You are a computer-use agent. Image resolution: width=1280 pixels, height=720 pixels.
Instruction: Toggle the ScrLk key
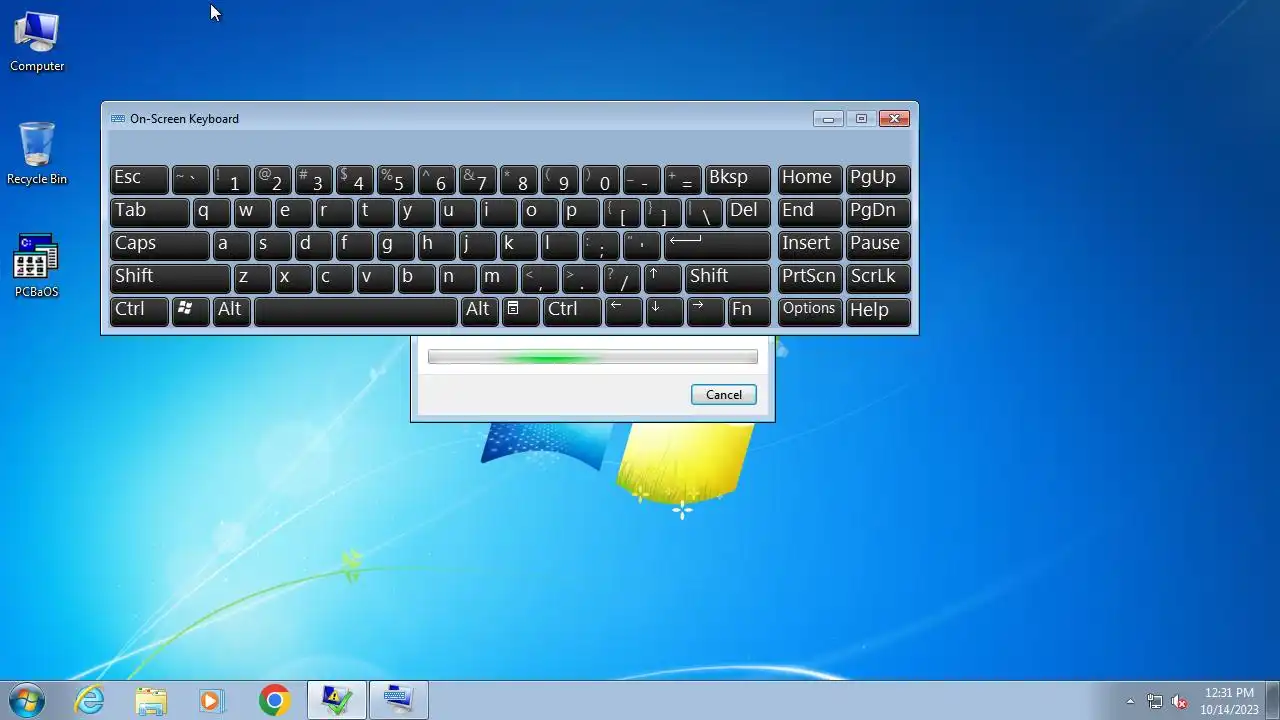click(x=878, y=277)
